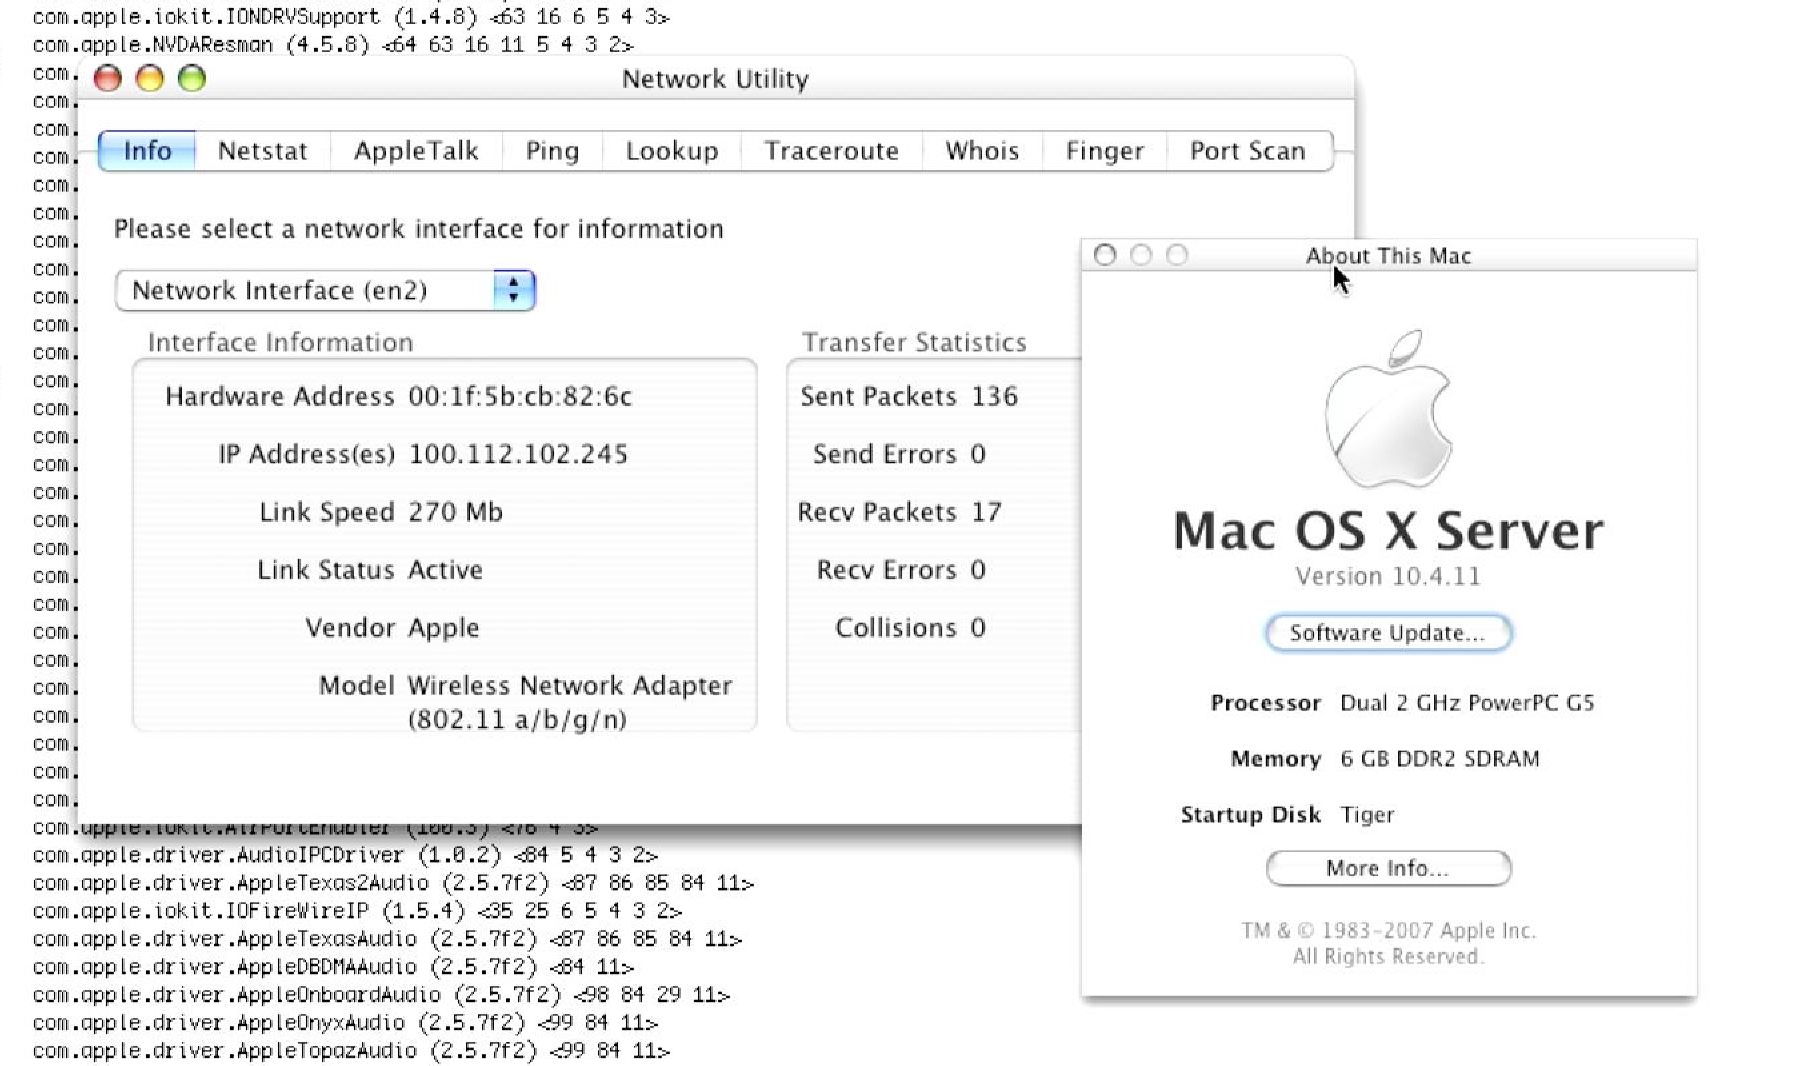Click the Link Speed value 270 Mb
1796x1066 pixels.
[x=455, y=513]
